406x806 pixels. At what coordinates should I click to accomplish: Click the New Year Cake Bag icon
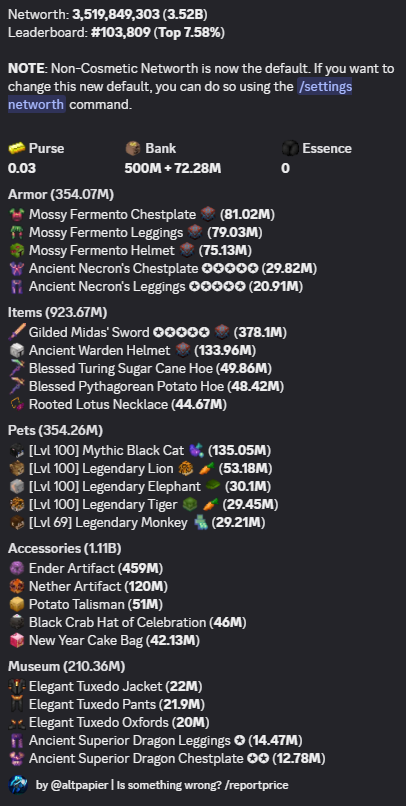(16, 640)
